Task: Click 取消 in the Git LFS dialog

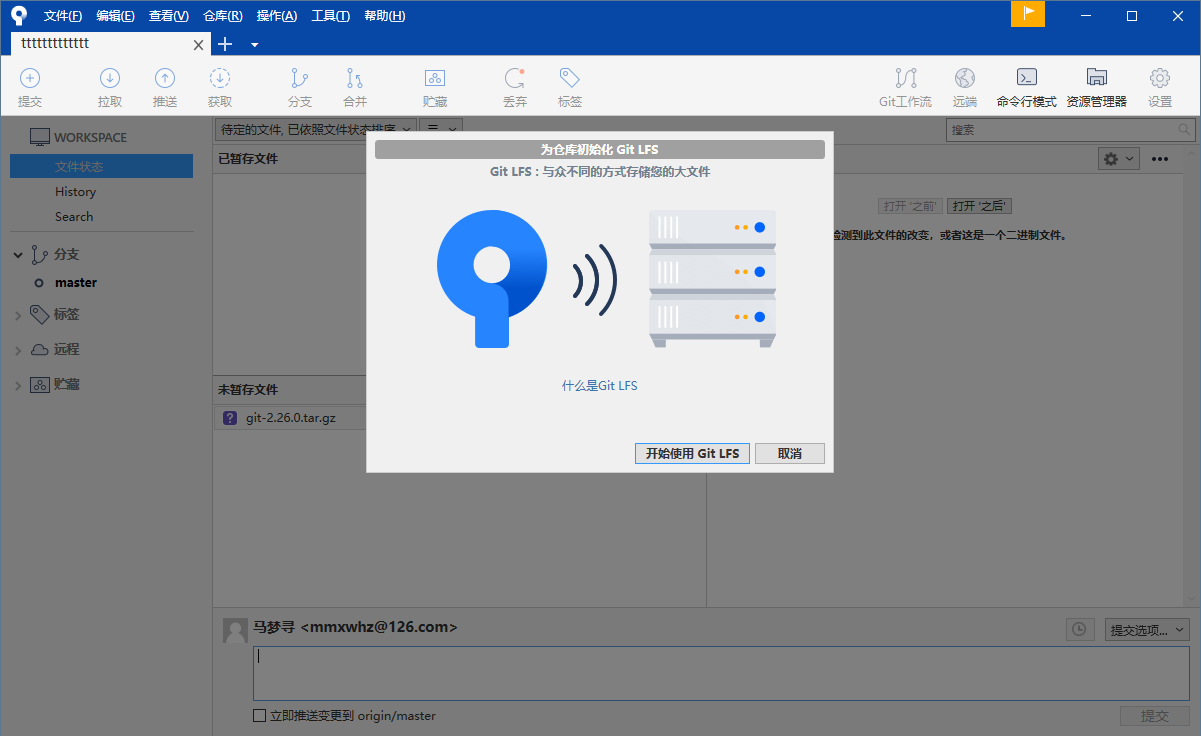Action: [x=790, y=453]
